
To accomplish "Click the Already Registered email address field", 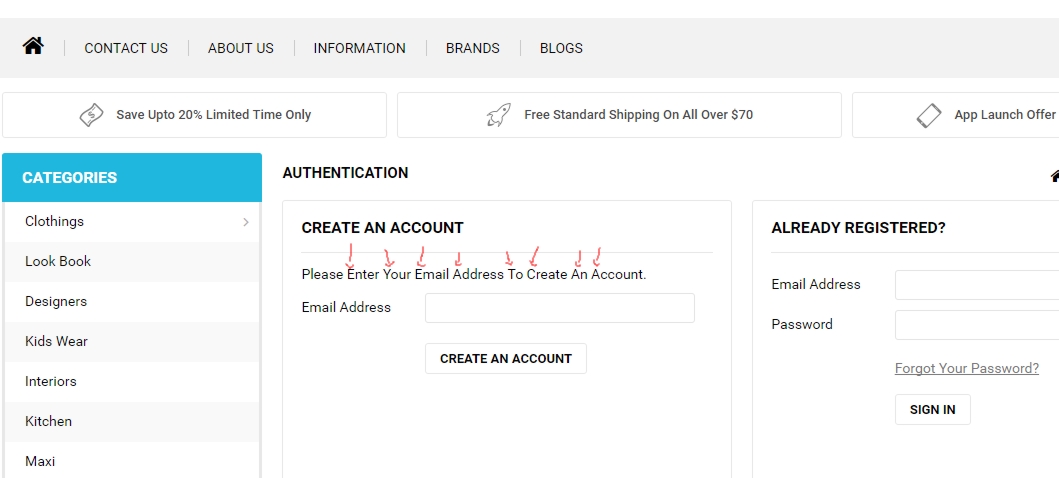I will [x=977, y=285].
